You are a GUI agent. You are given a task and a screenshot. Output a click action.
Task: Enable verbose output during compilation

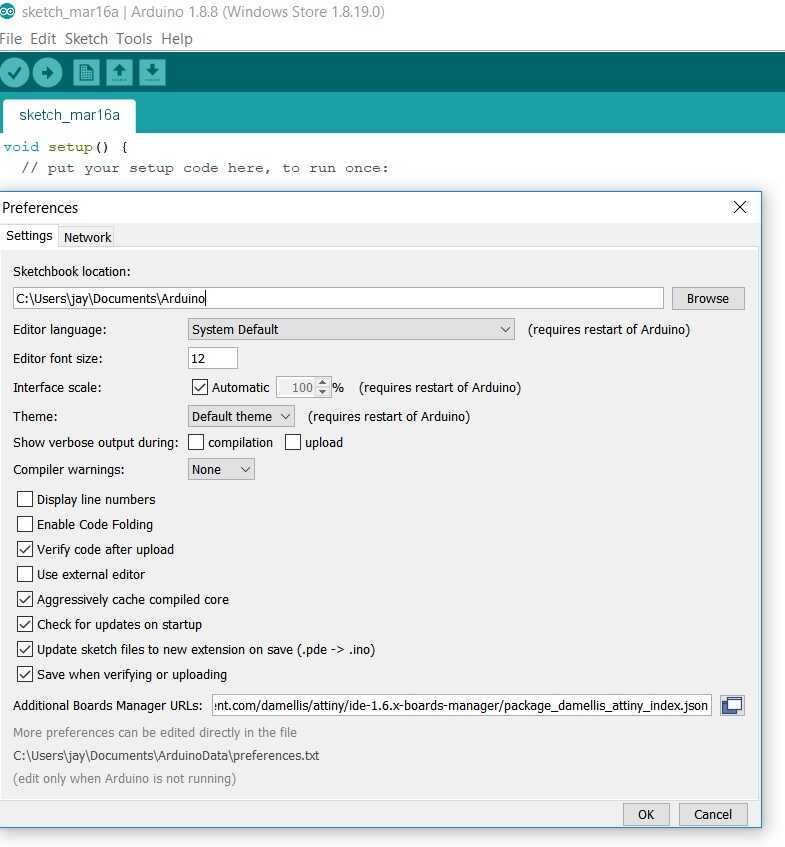point(196,442)
